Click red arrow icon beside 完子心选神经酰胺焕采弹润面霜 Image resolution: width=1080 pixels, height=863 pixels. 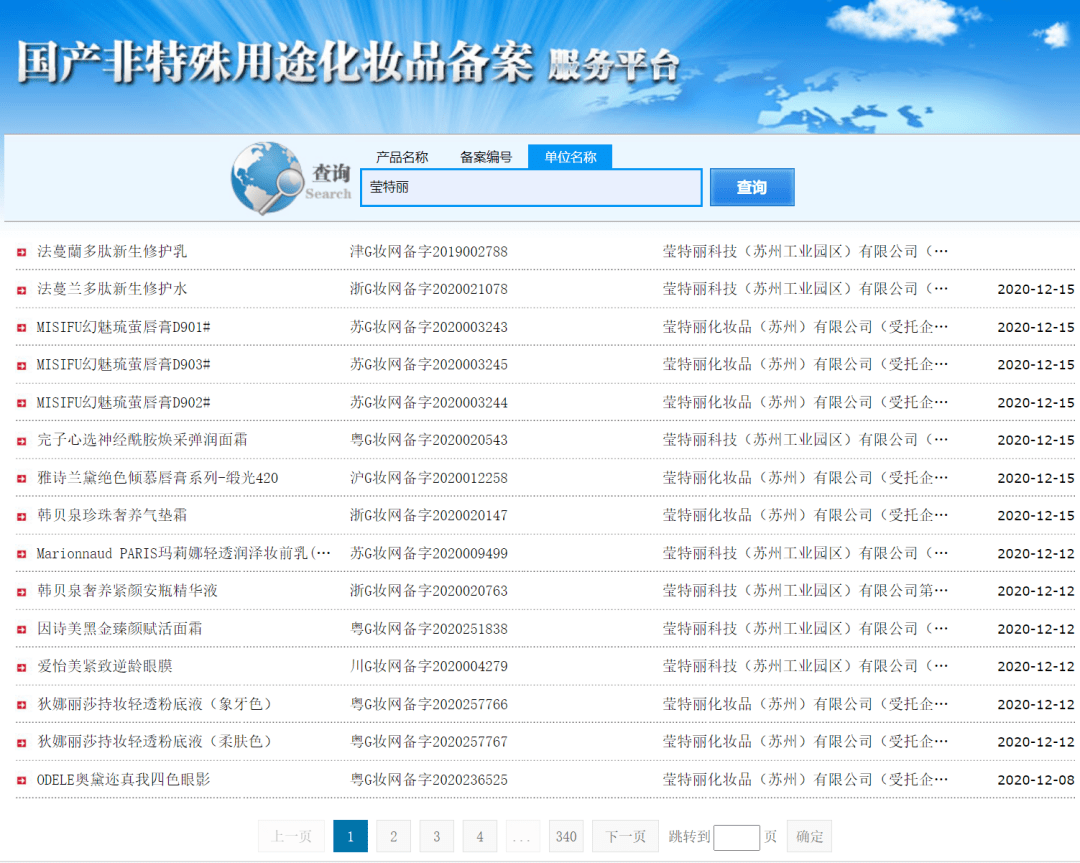pyautogui.click(x=21, y=441)
